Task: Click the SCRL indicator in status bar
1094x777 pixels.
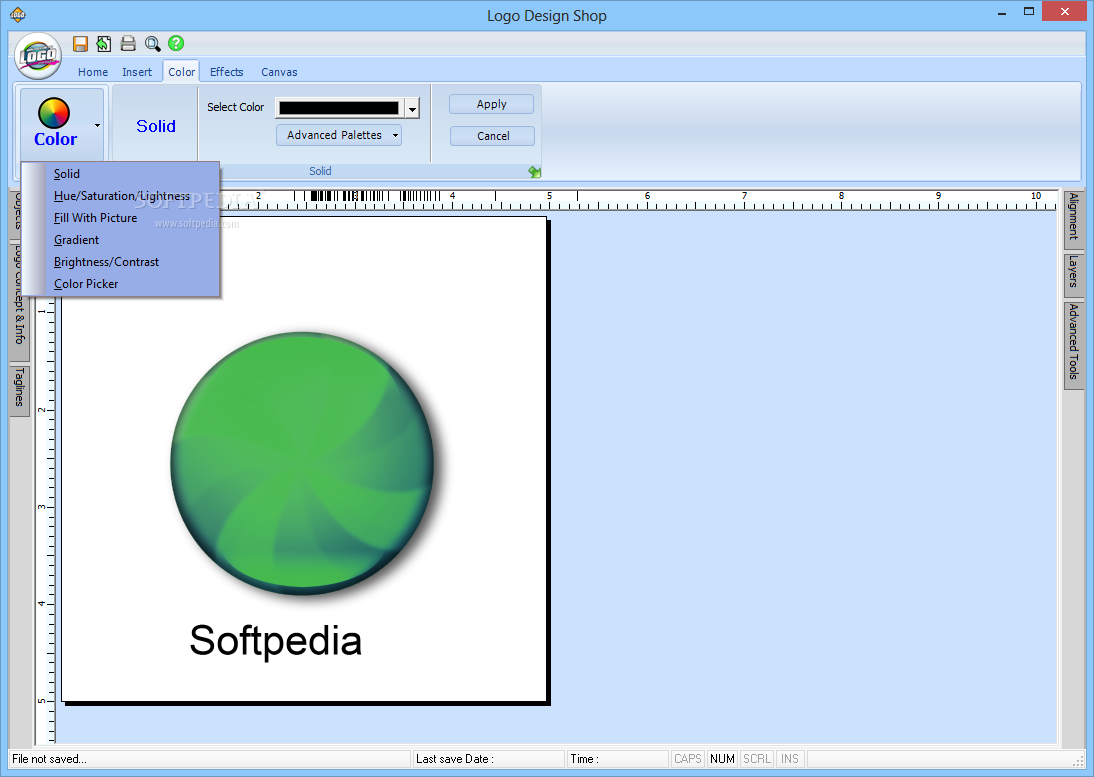Action: [x=756, y=759]
